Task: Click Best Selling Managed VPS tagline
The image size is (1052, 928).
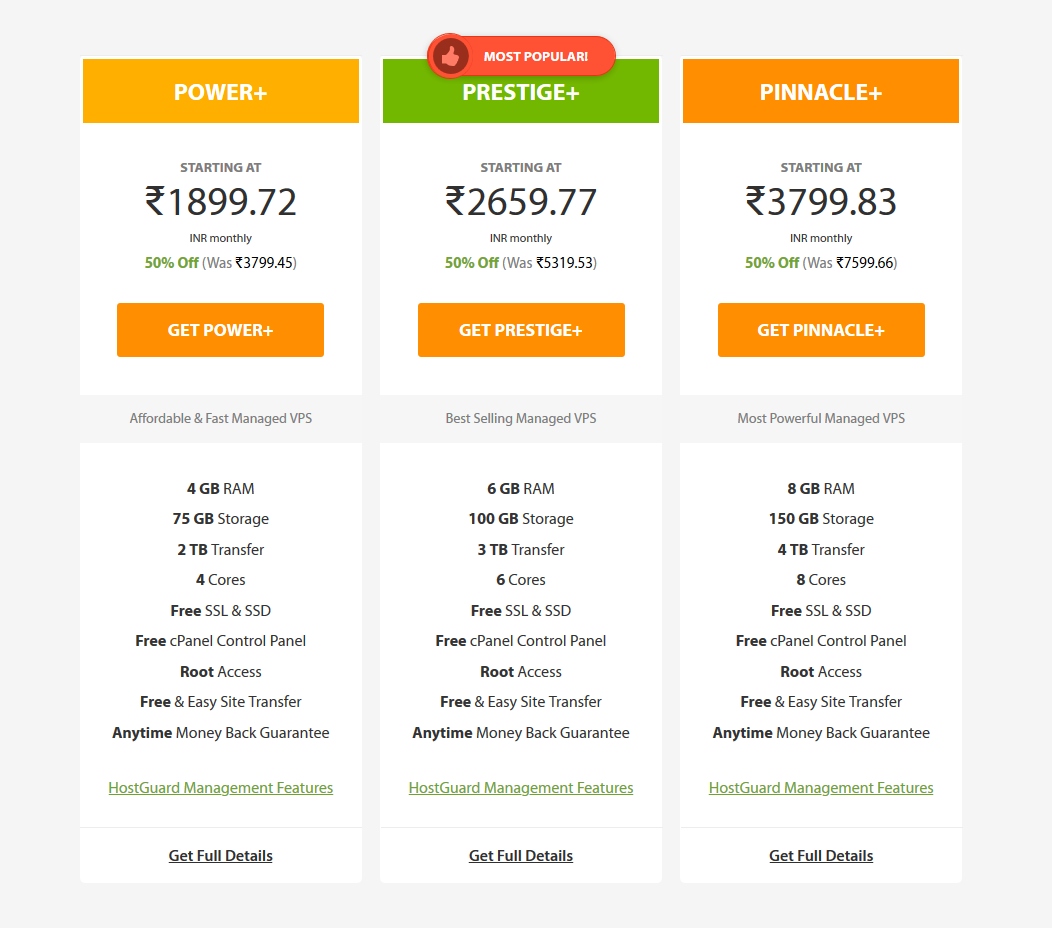Action: [x=521, y=418]
